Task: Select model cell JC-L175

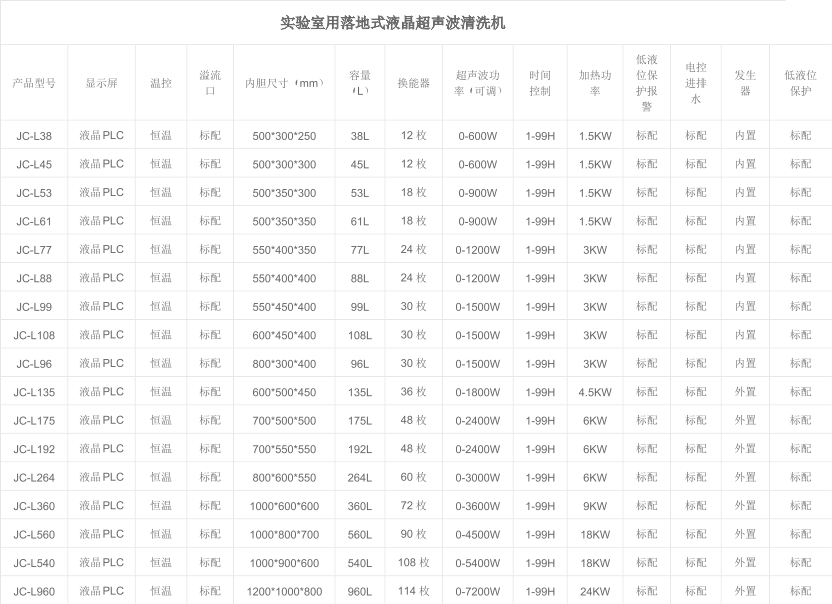Action: pyautogui.click(x=34, y=421)
